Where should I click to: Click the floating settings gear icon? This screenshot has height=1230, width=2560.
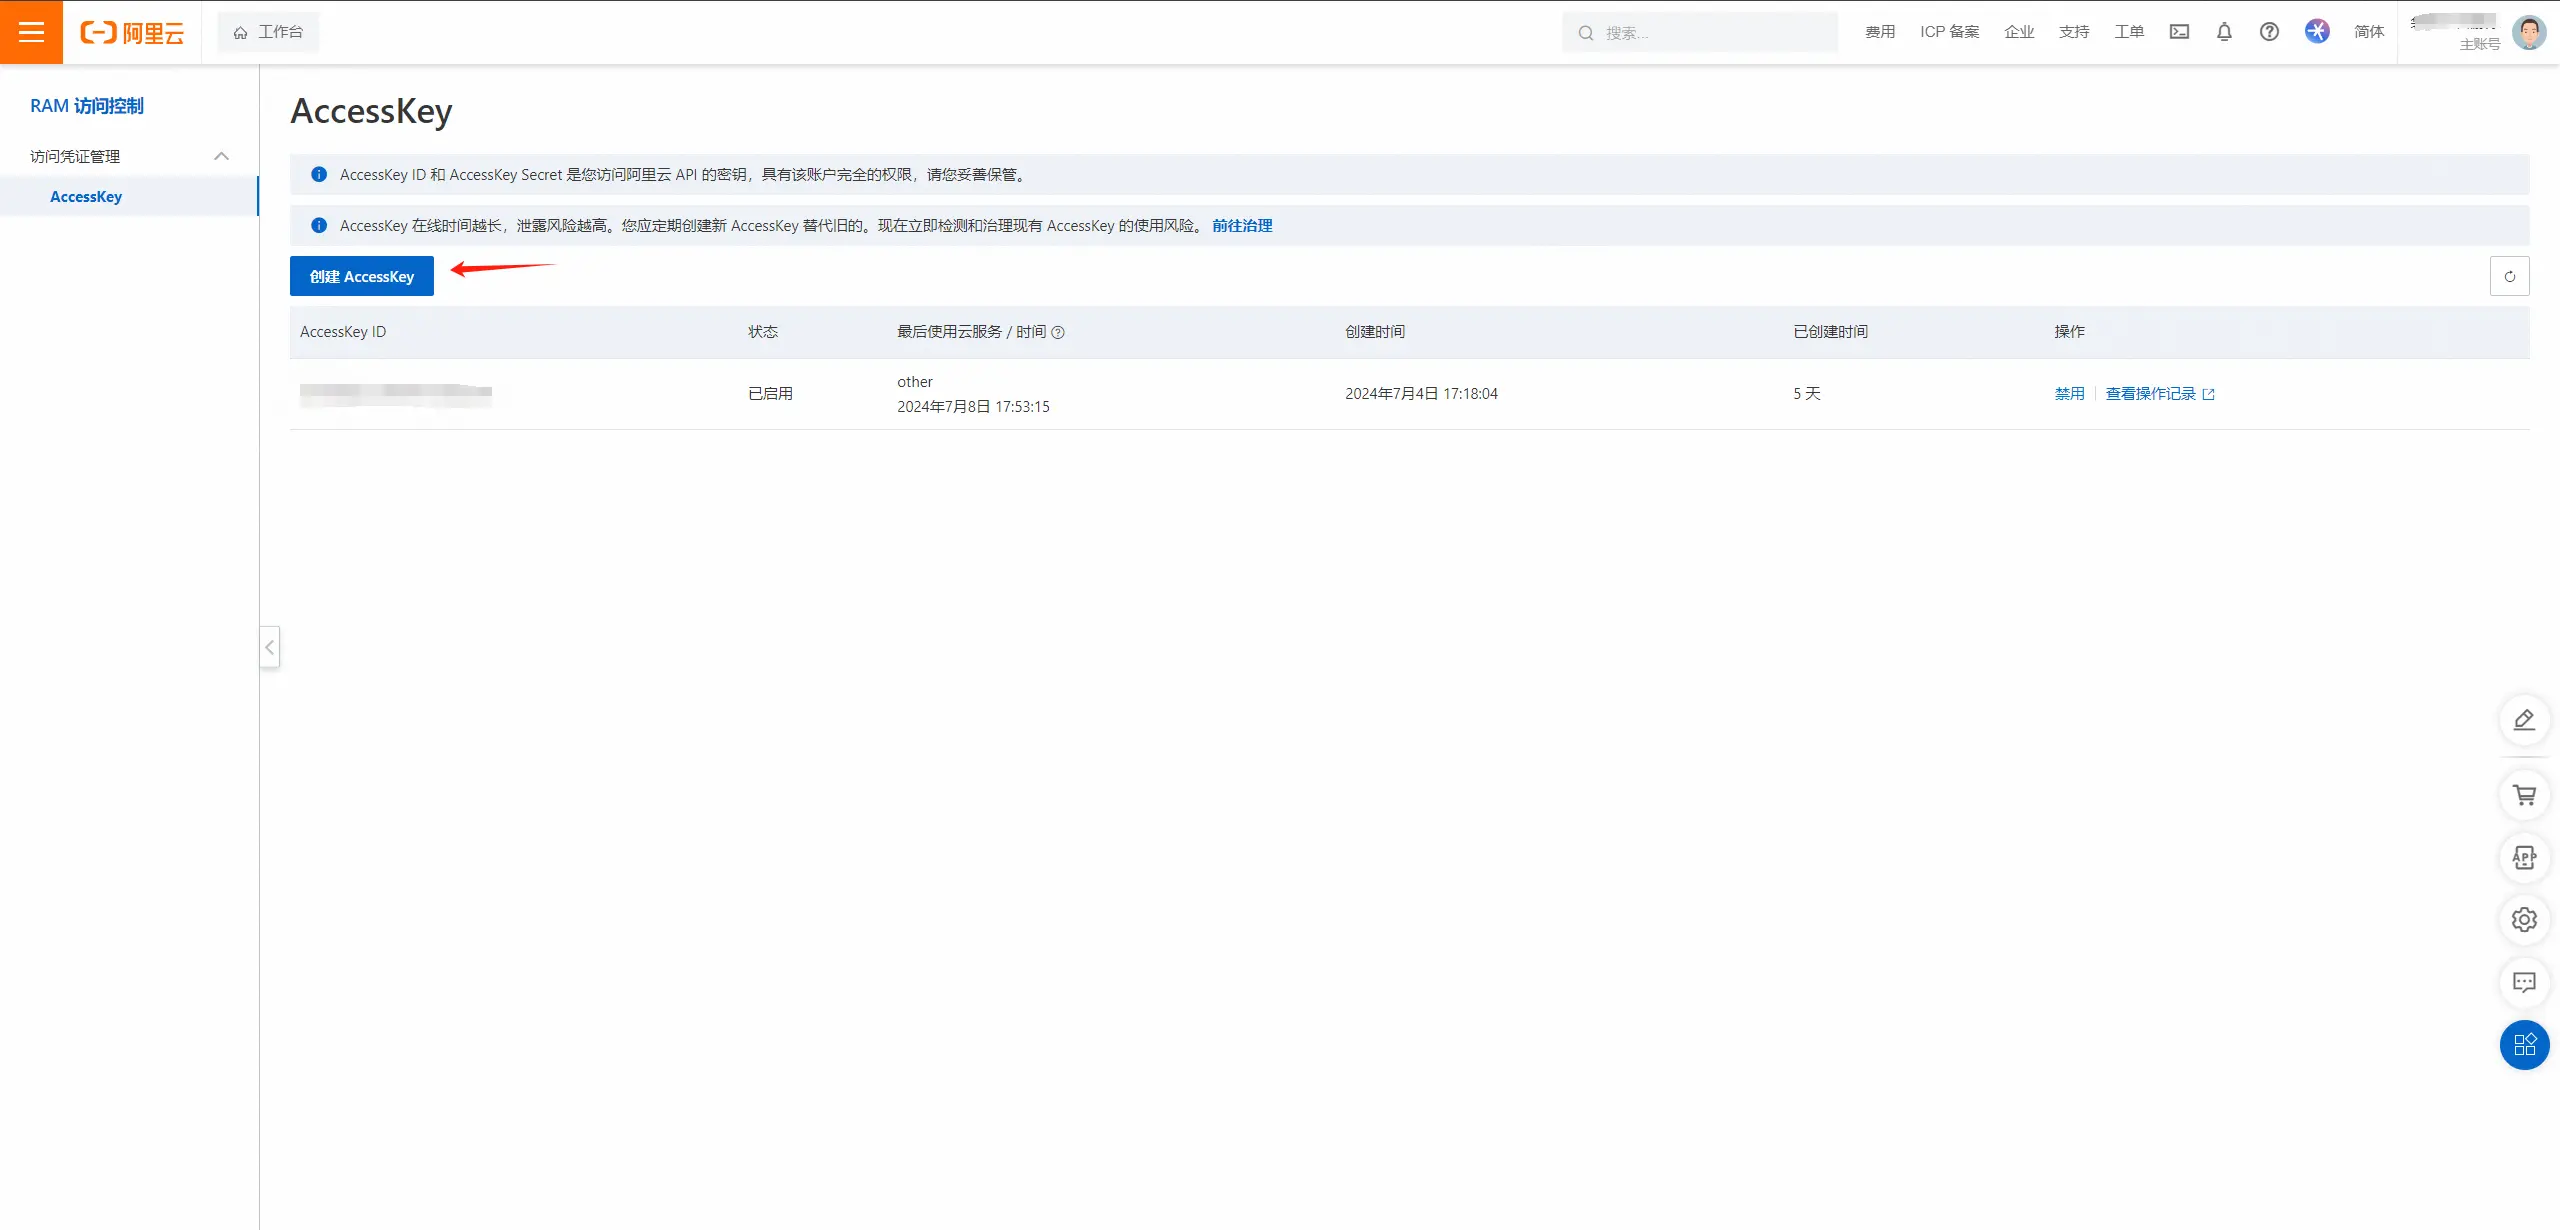tap(2524, 920)
